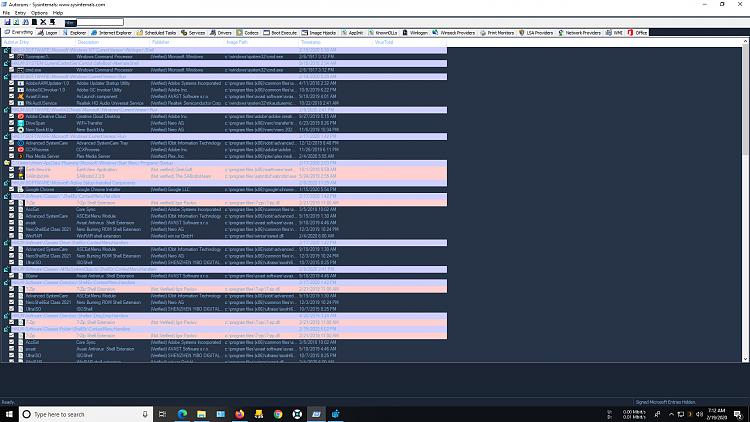Switch to the Winsock Providers tab
Image resolution: width=750 pixels, height=422 pixels.
[x=454, y=33]
